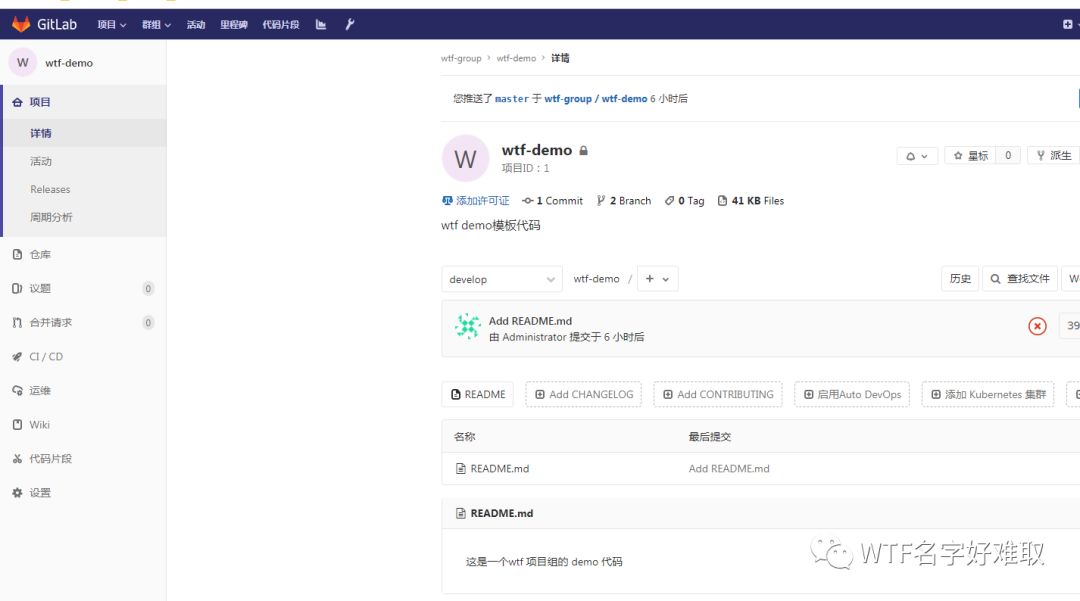This screenshot has width=1080, height=601.
Task: Select 详情 in sidebar submenu
Action: [41, 134]
